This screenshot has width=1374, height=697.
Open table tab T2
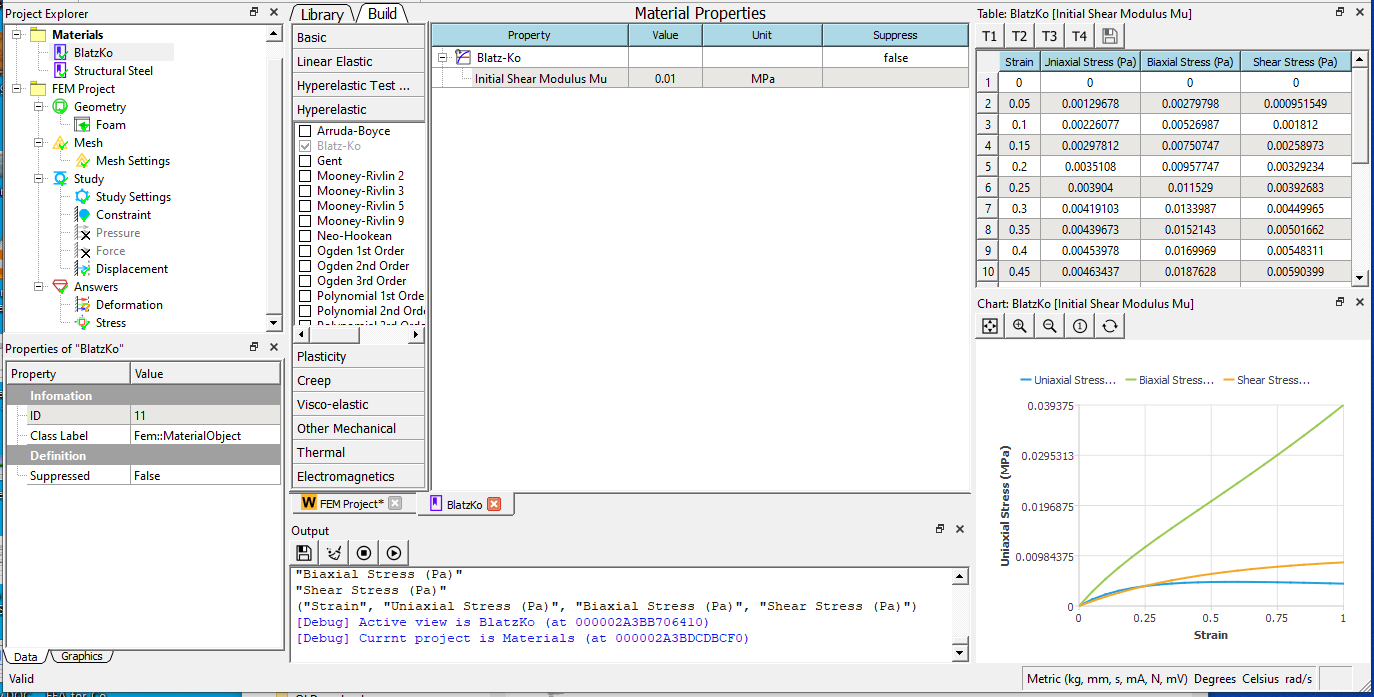pyautogui.click(x=1019, y=36)
